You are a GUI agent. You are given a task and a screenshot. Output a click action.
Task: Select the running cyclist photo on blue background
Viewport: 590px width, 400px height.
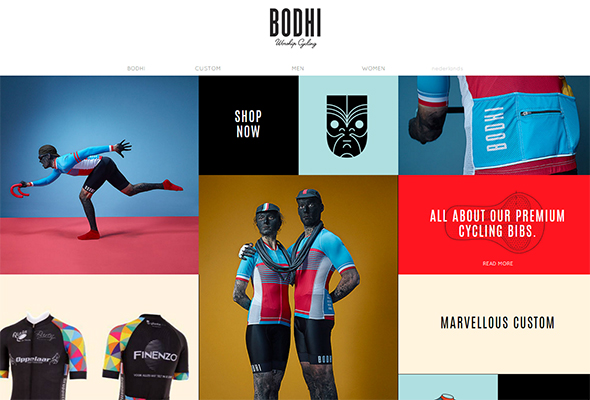[x=99, y=175]
